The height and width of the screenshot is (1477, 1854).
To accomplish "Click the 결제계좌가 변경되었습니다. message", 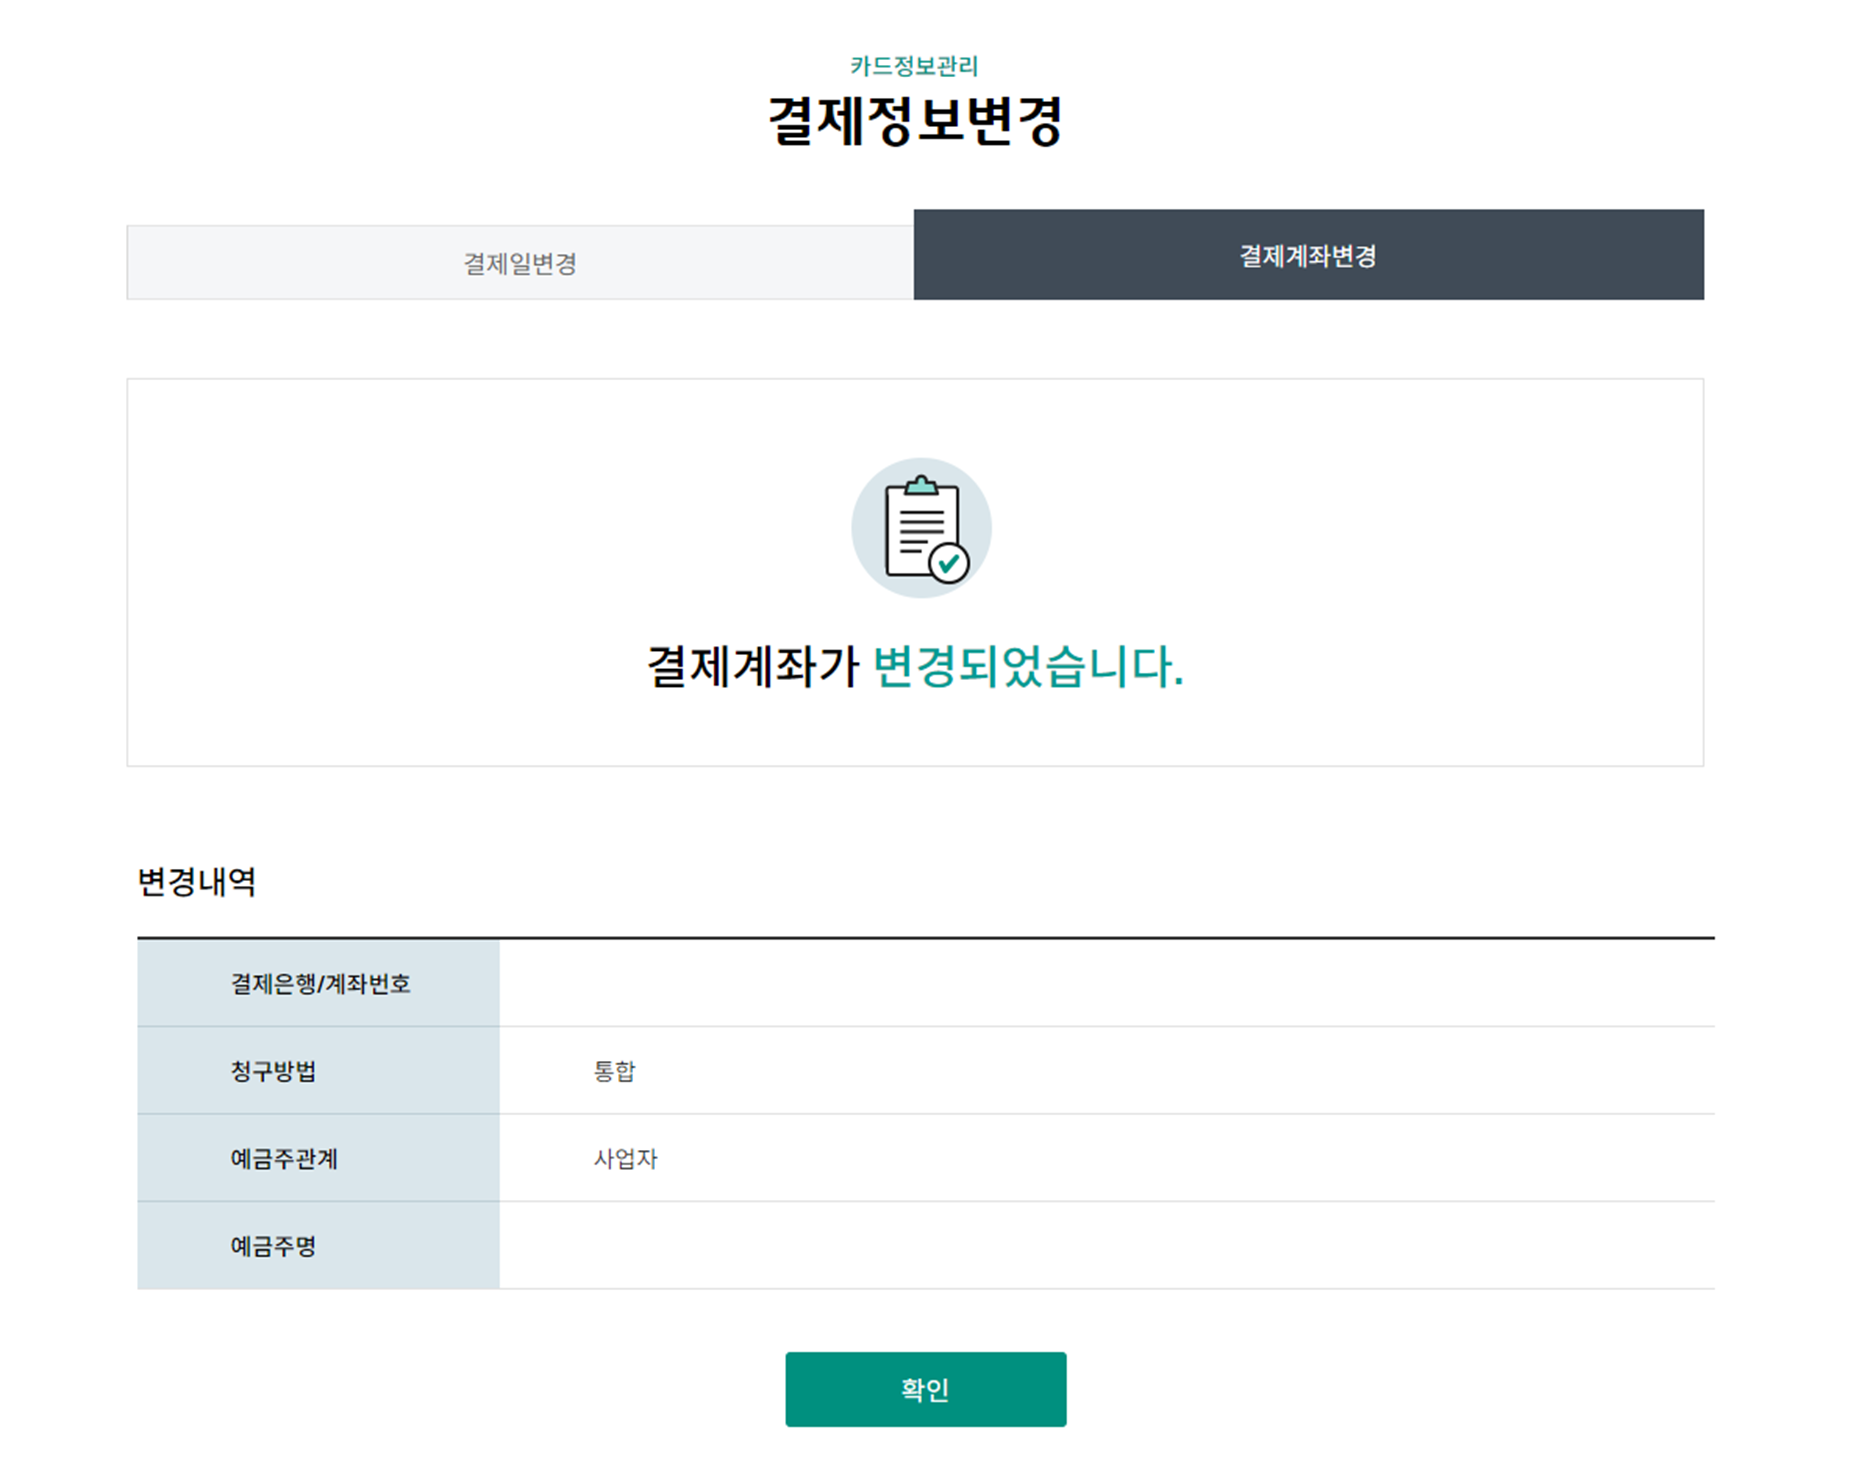I will pyautogui.click(x=915, y=666).
